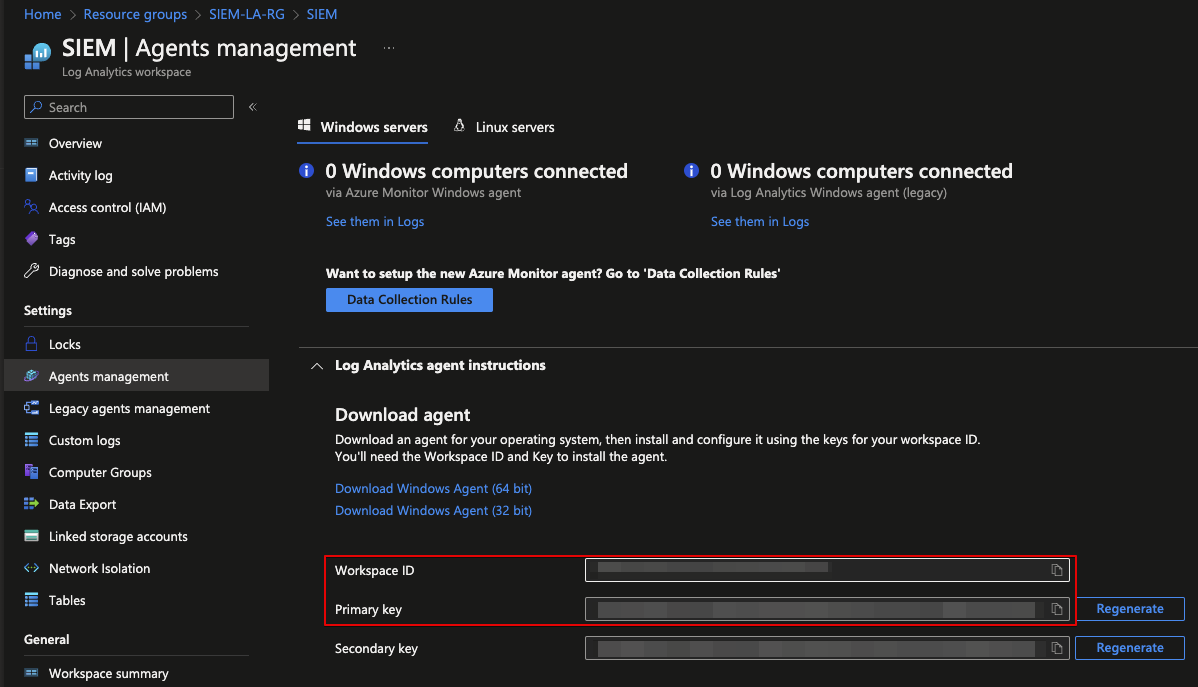Download Windows Agent 64 bit
The image size is (1198, 687).
pos(433,489)
